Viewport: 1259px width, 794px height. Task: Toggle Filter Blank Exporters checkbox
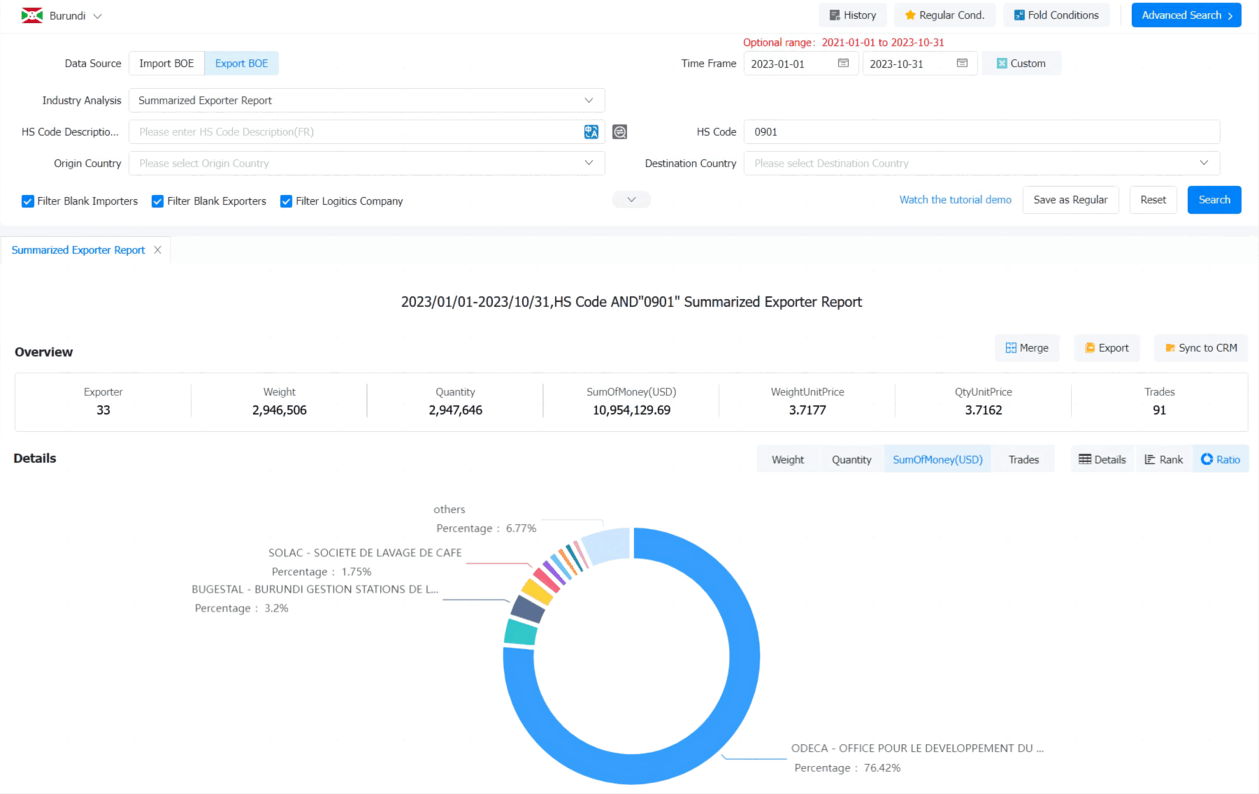[157, 201]
